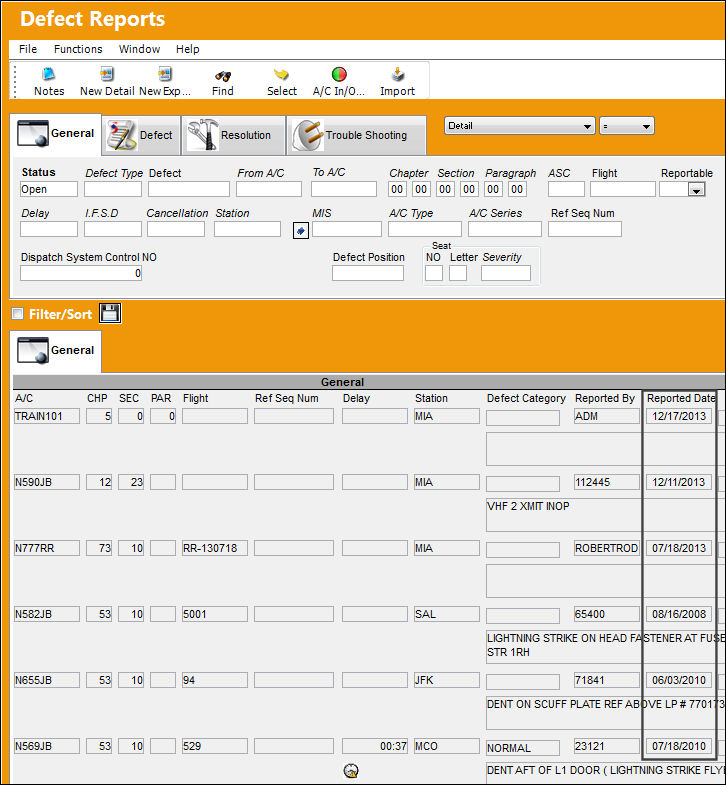Click the Severity input field
Viewport: 726px width, 785px height.
pos(506,273)
